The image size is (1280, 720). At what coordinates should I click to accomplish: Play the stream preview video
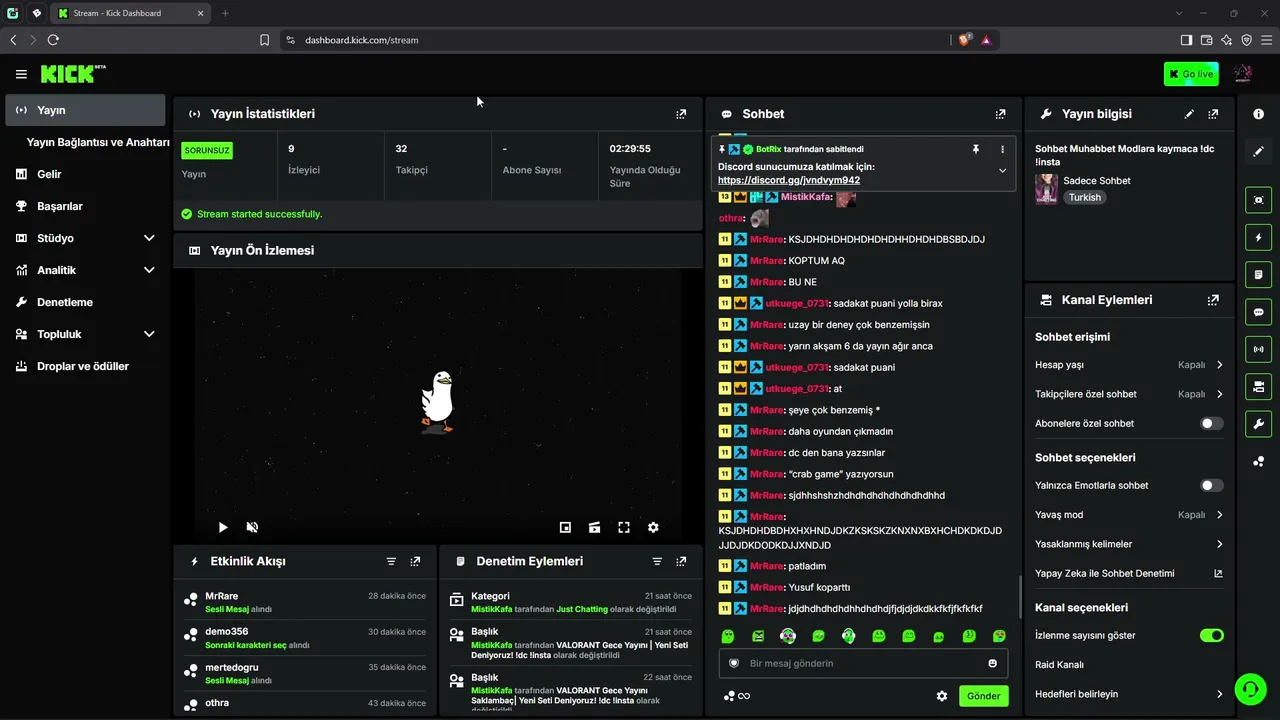coord(223,527)
